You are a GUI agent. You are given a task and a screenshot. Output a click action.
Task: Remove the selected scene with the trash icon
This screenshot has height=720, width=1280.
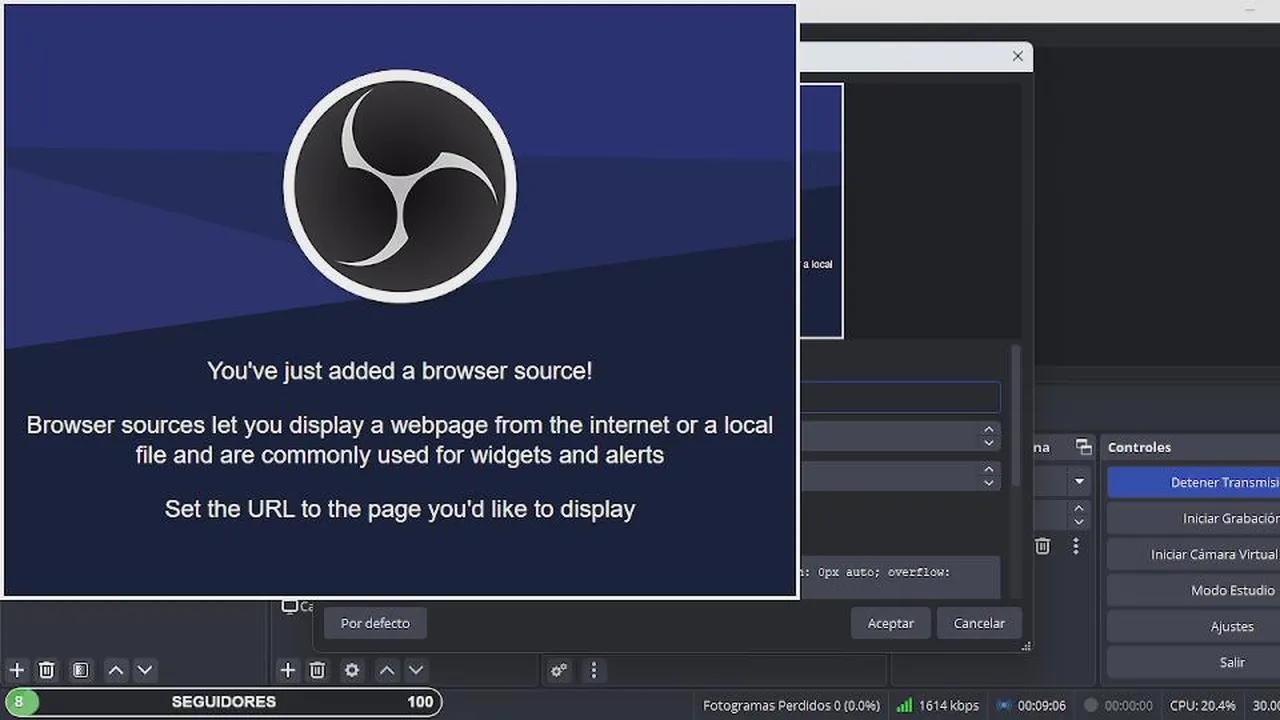point(46,670)
